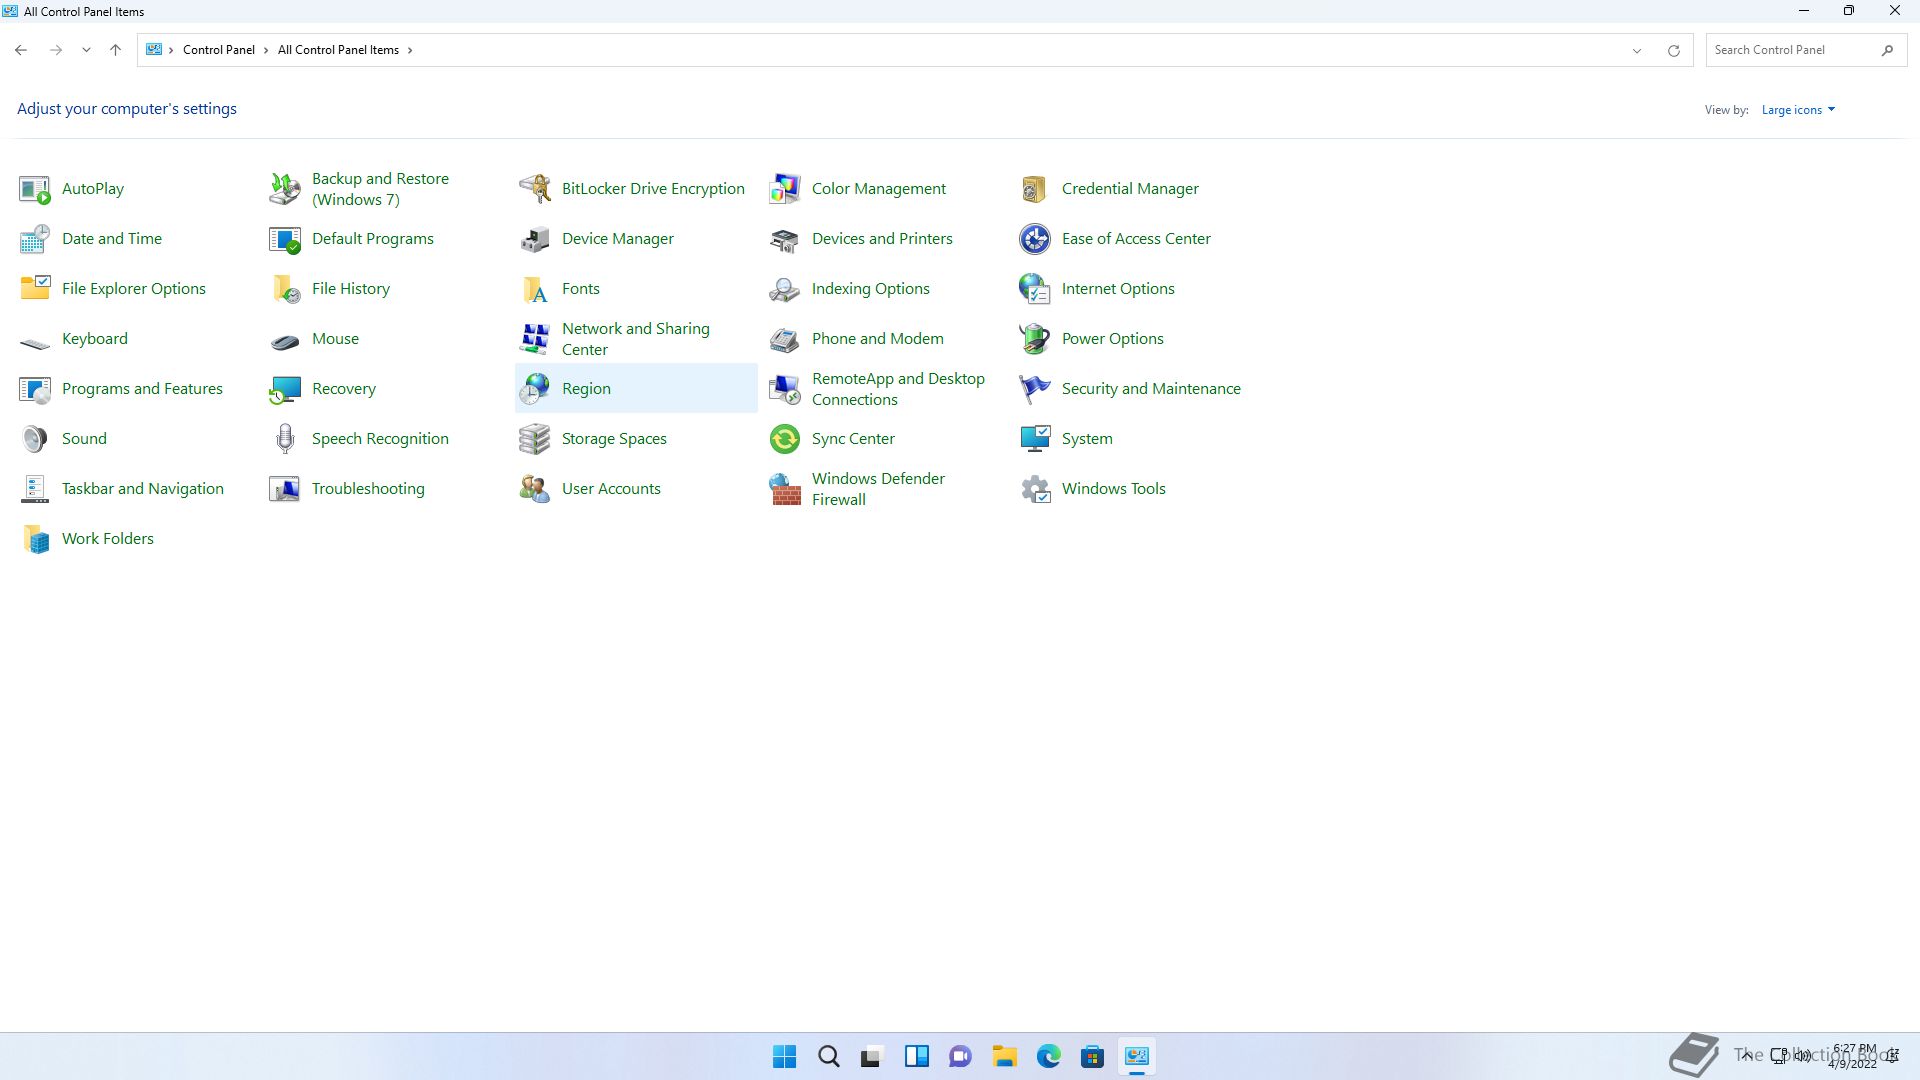Click the address bar computer icon
The width and height of the screenshot is (1920, 1080).
154,50
